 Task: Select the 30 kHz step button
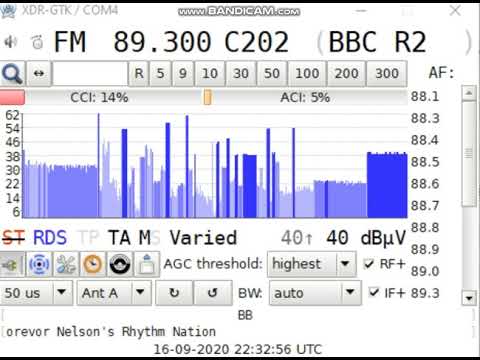241,73
